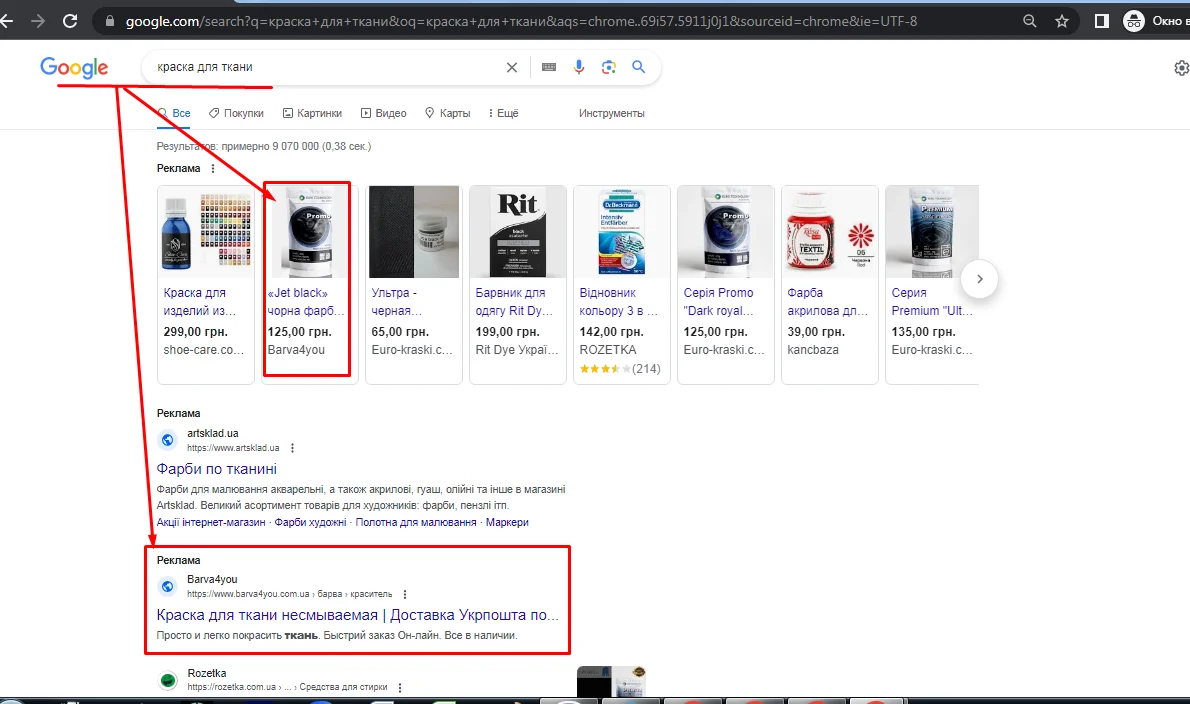Viewport: 1190px width, 704px height.
Task: Click the incognito profile icon
Action: (1134, 21)
